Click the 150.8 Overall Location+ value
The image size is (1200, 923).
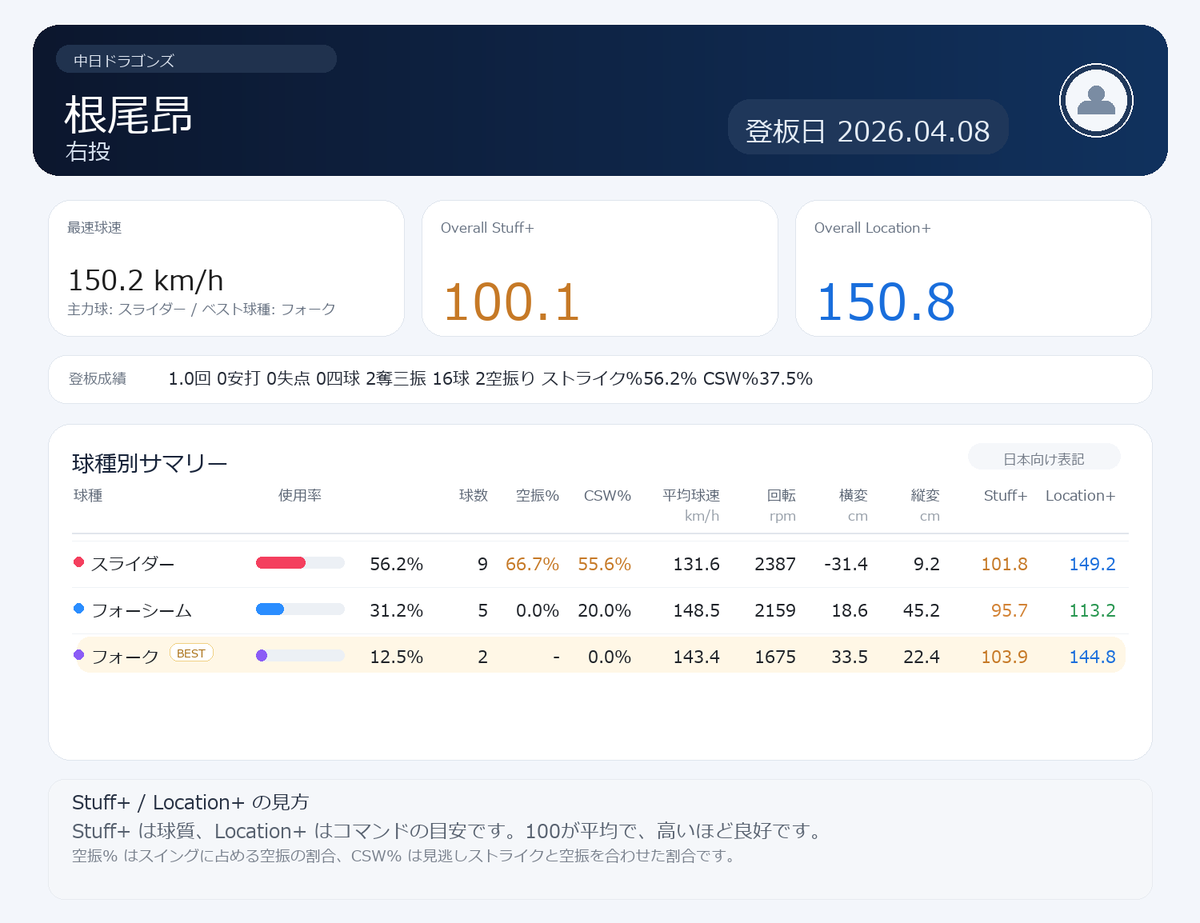[886, 301]
